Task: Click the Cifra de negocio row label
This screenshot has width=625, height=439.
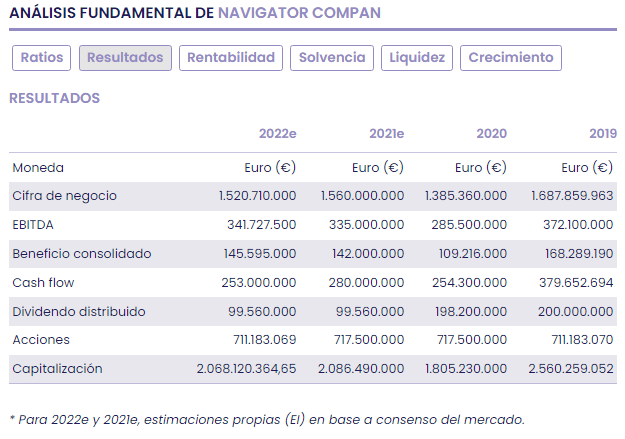Action: click(x=65, y=196)
